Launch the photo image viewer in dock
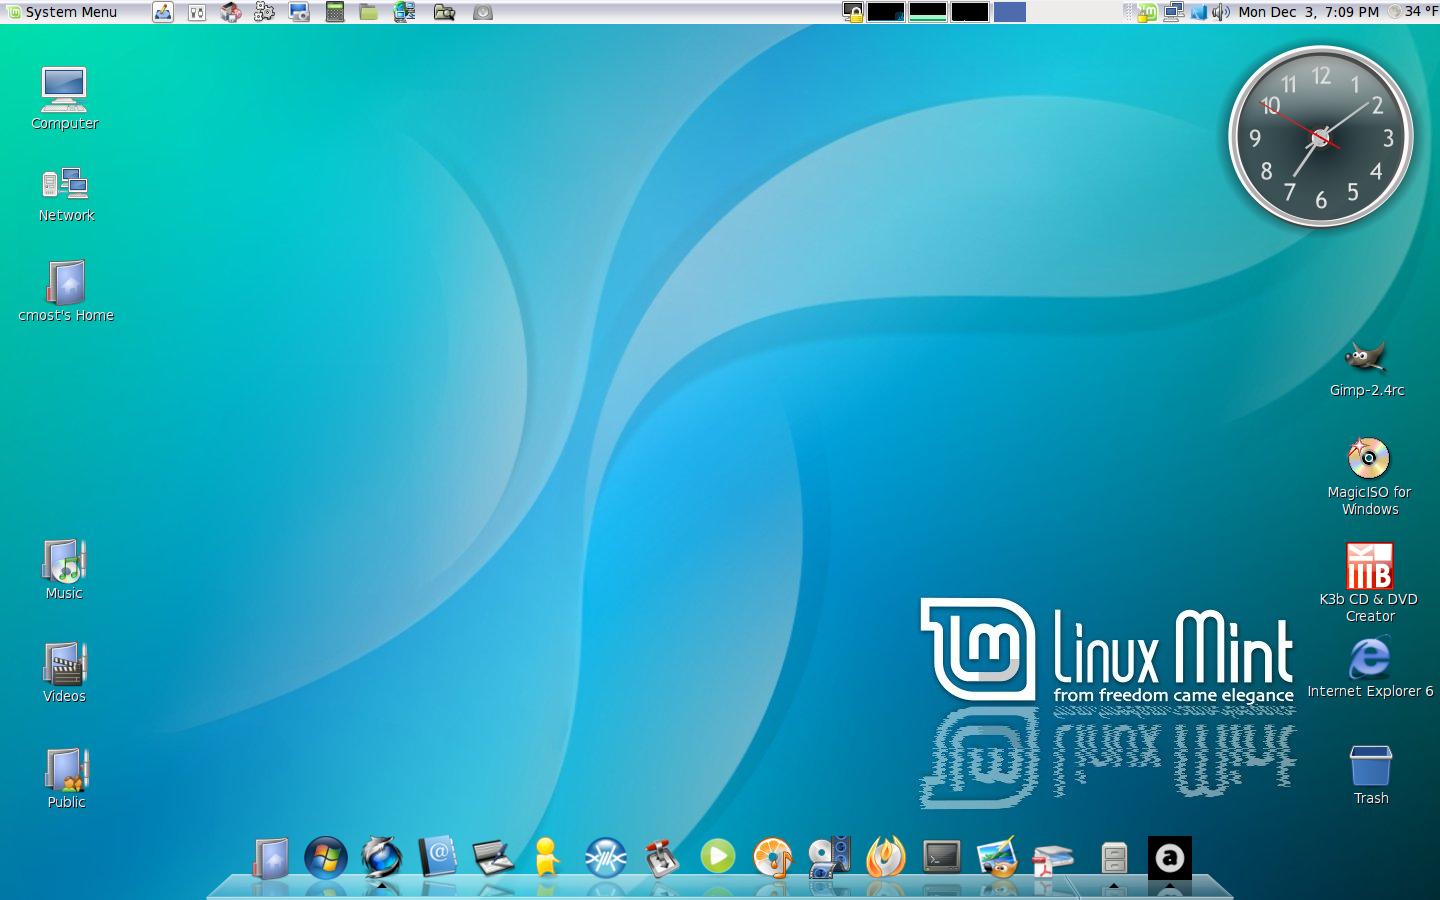The image size is (1440, 900). pos(997,858)
